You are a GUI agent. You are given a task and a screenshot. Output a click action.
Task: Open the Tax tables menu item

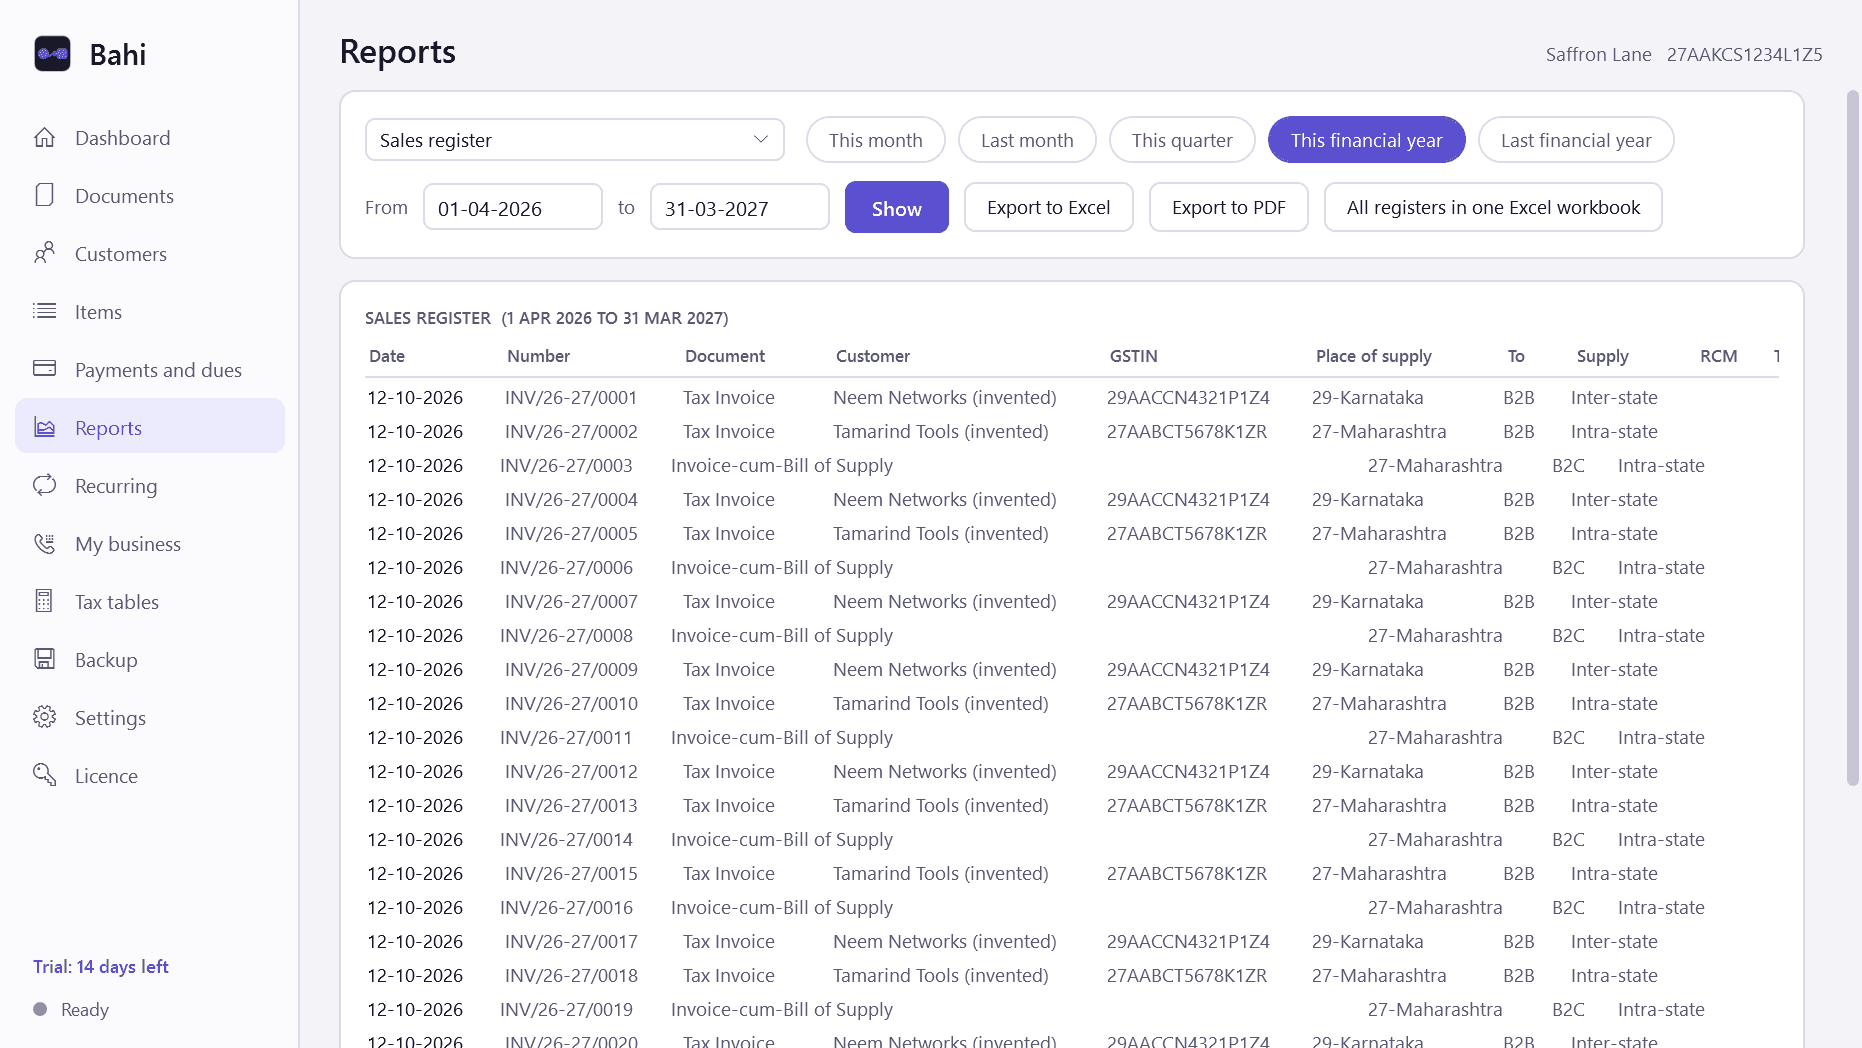tap(150, 602)
